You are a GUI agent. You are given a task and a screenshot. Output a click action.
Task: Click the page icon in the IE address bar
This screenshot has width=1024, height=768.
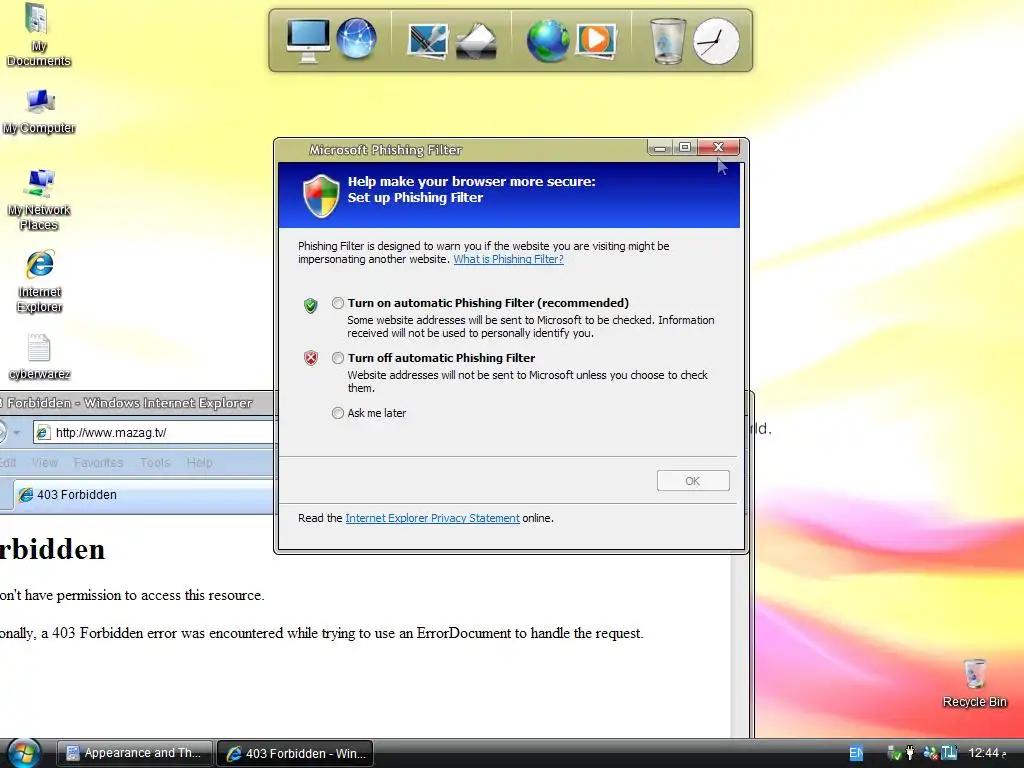(43, 432)
